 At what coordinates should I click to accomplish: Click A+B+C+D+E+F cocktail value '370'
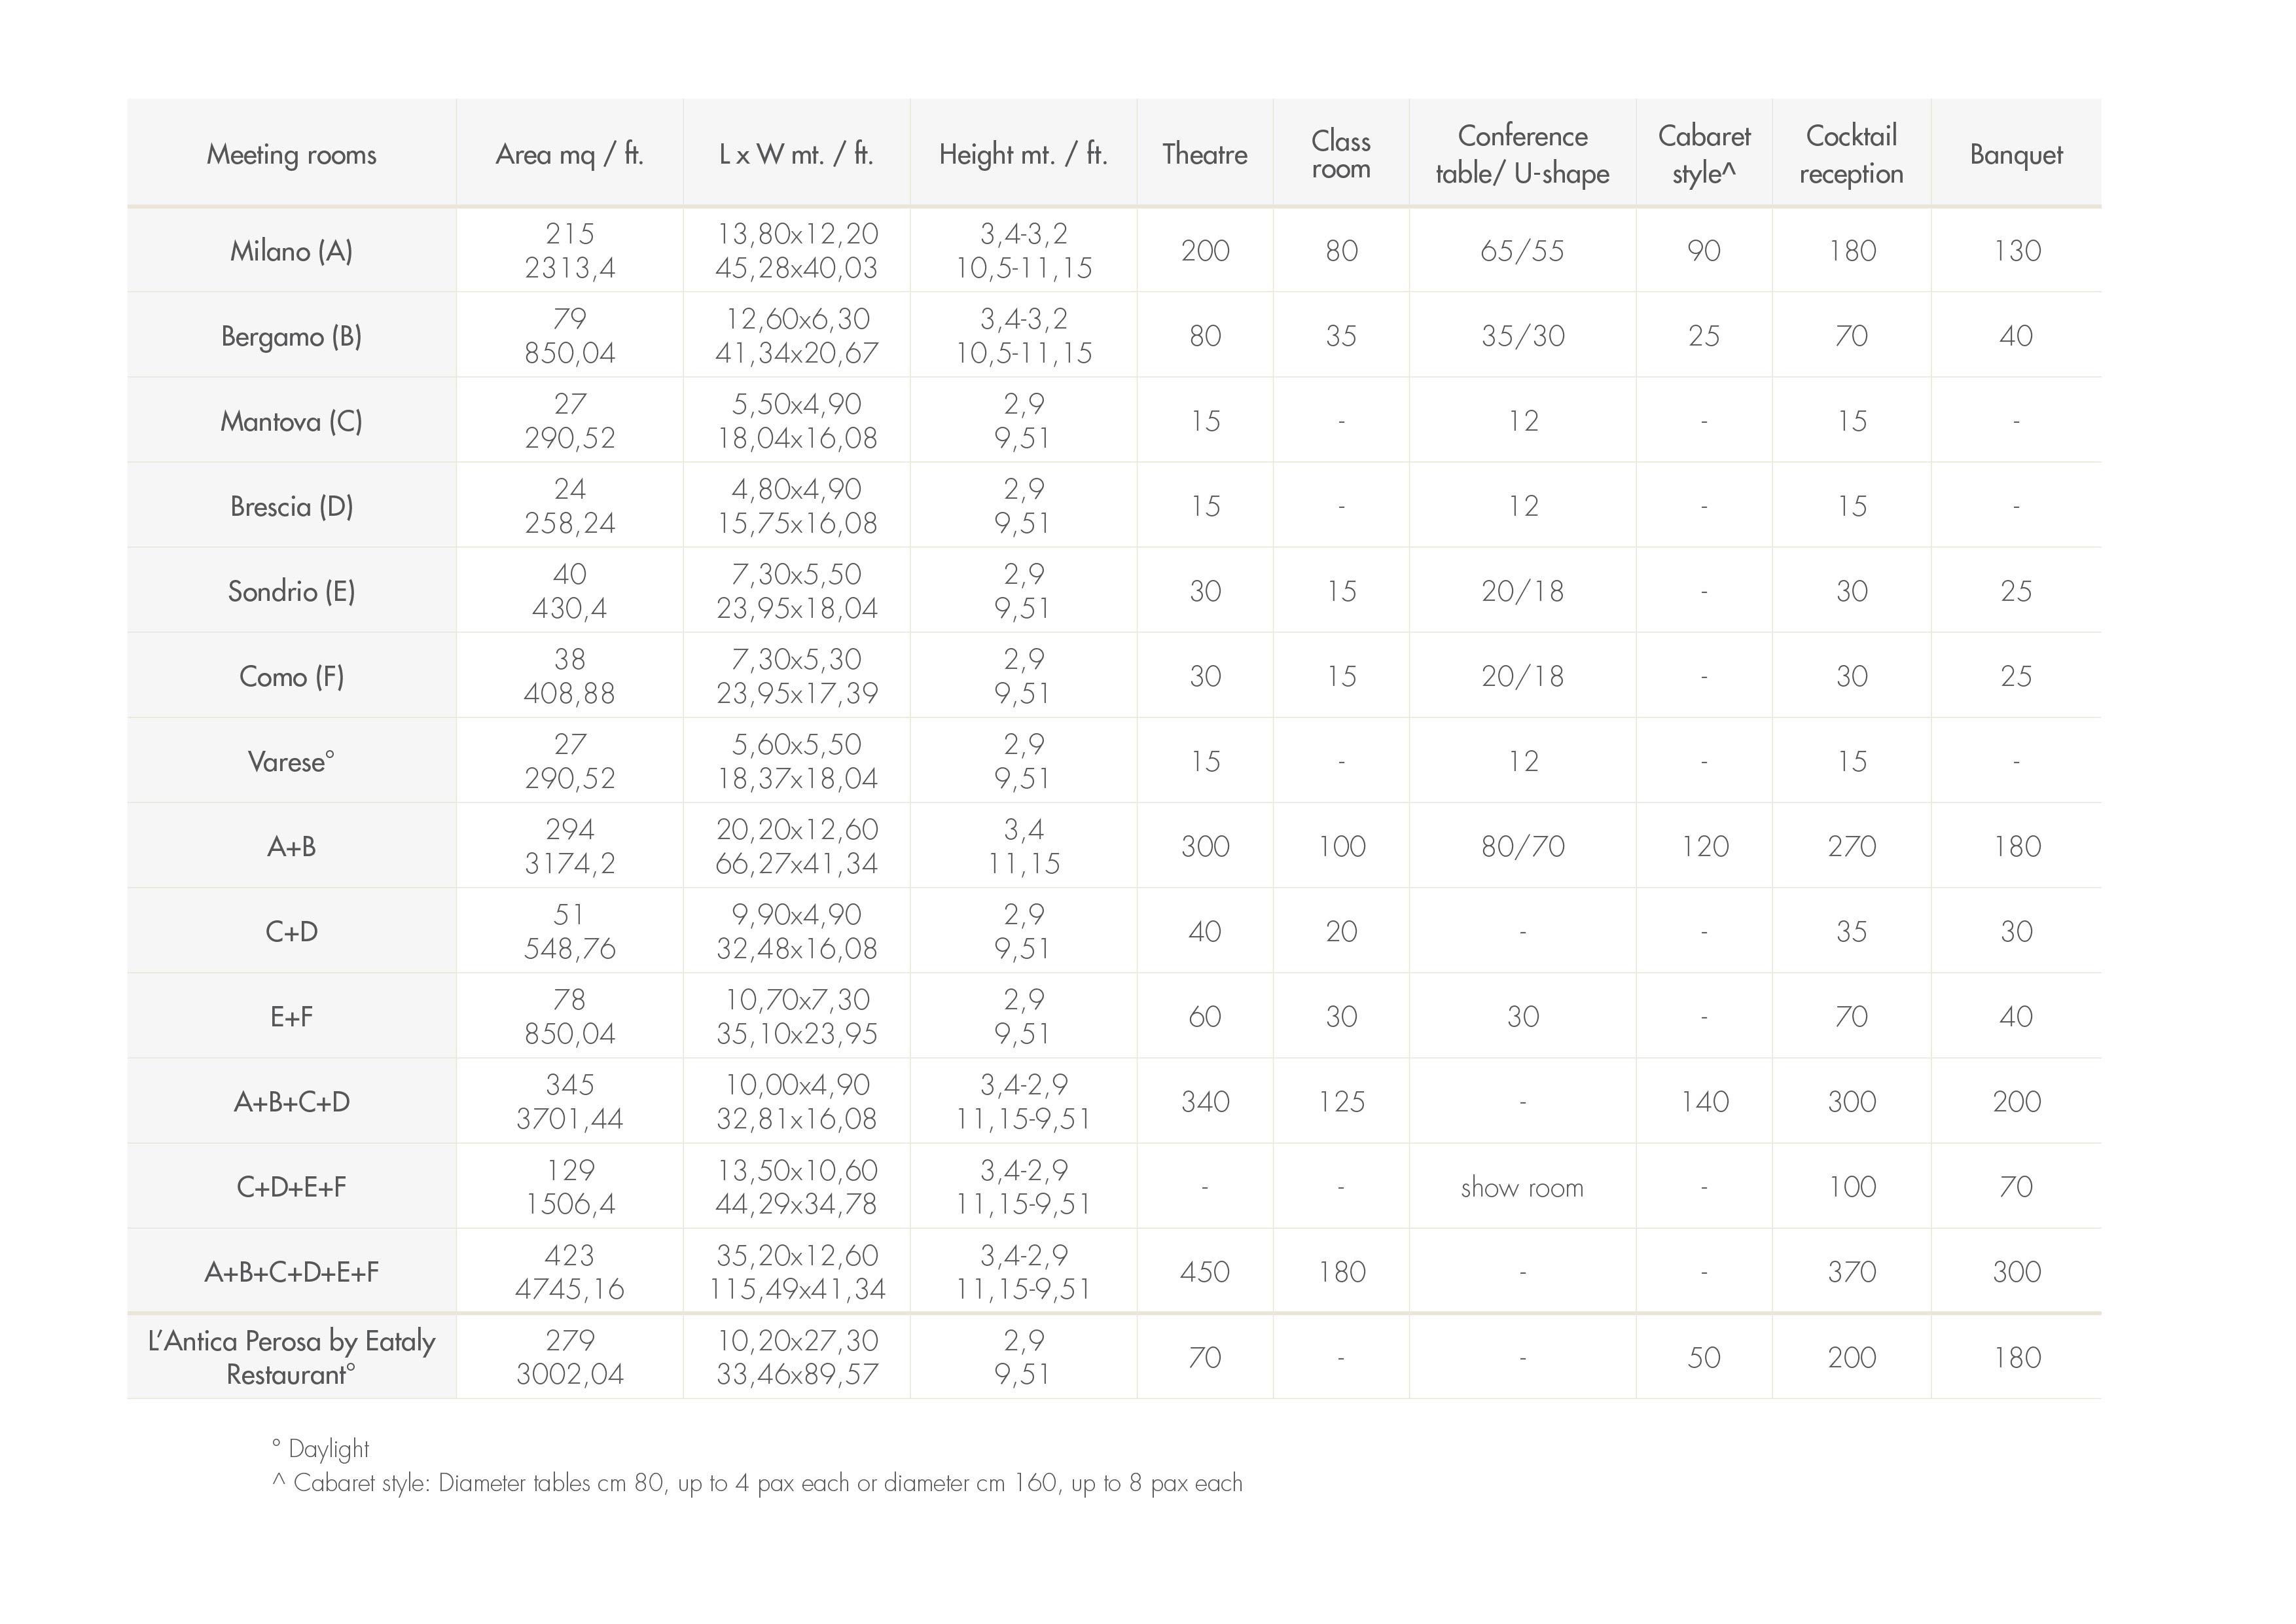click(x=1851, y=1272)
